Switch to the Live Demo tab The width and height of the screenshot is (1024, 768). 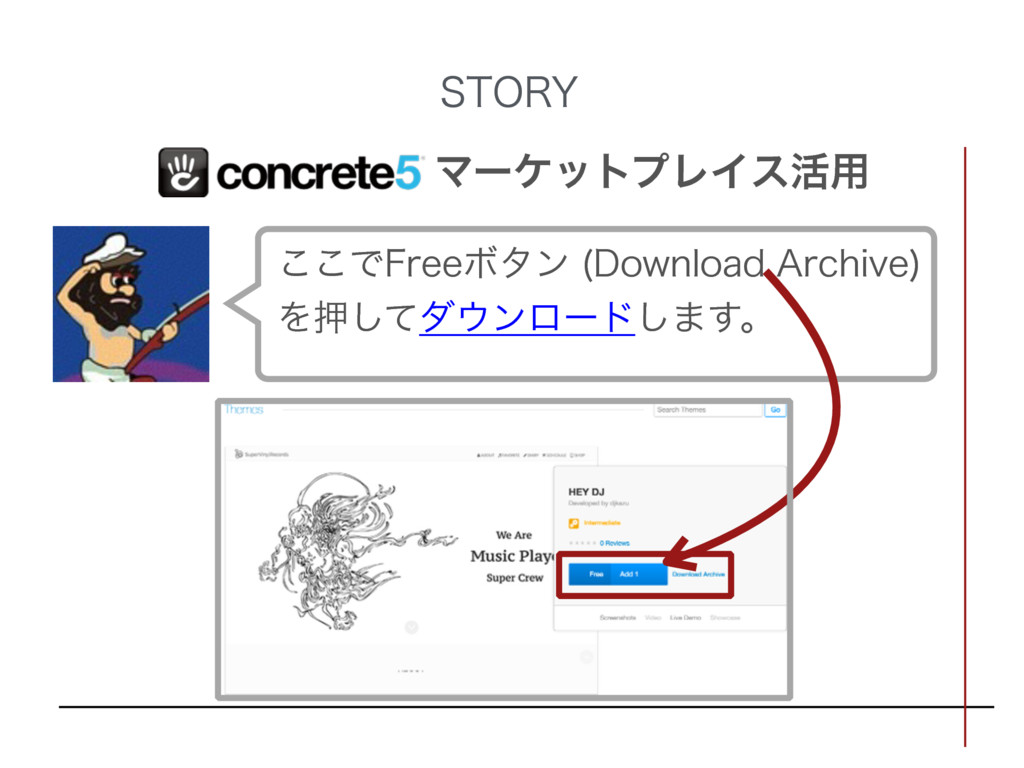[x=685, y=617]
